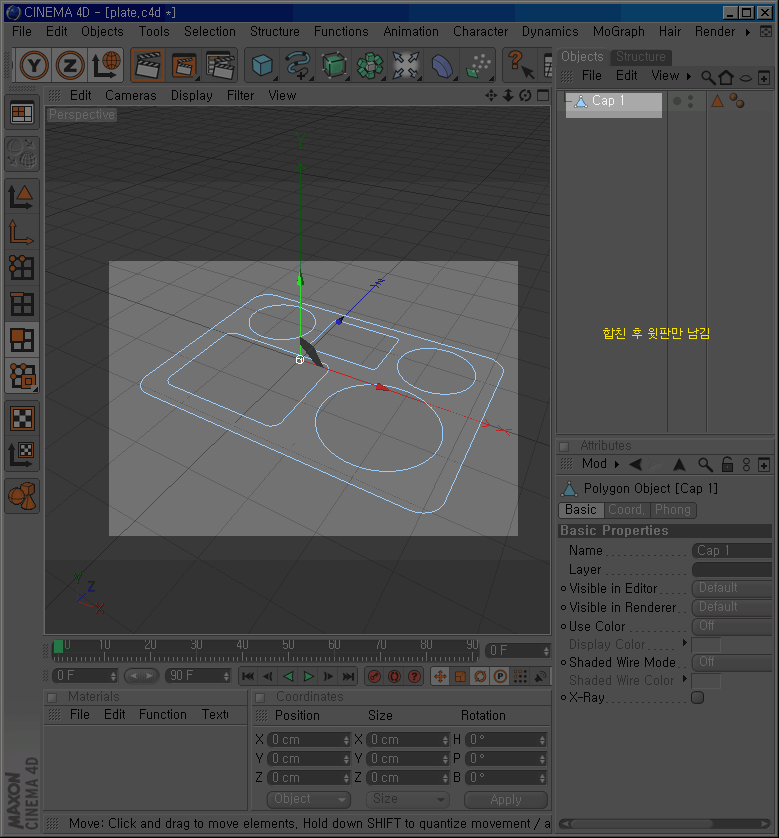Image resolution: width=779 pixels, height=838 pixels.
Task: Select Make Editable tool
Action: 22,153
